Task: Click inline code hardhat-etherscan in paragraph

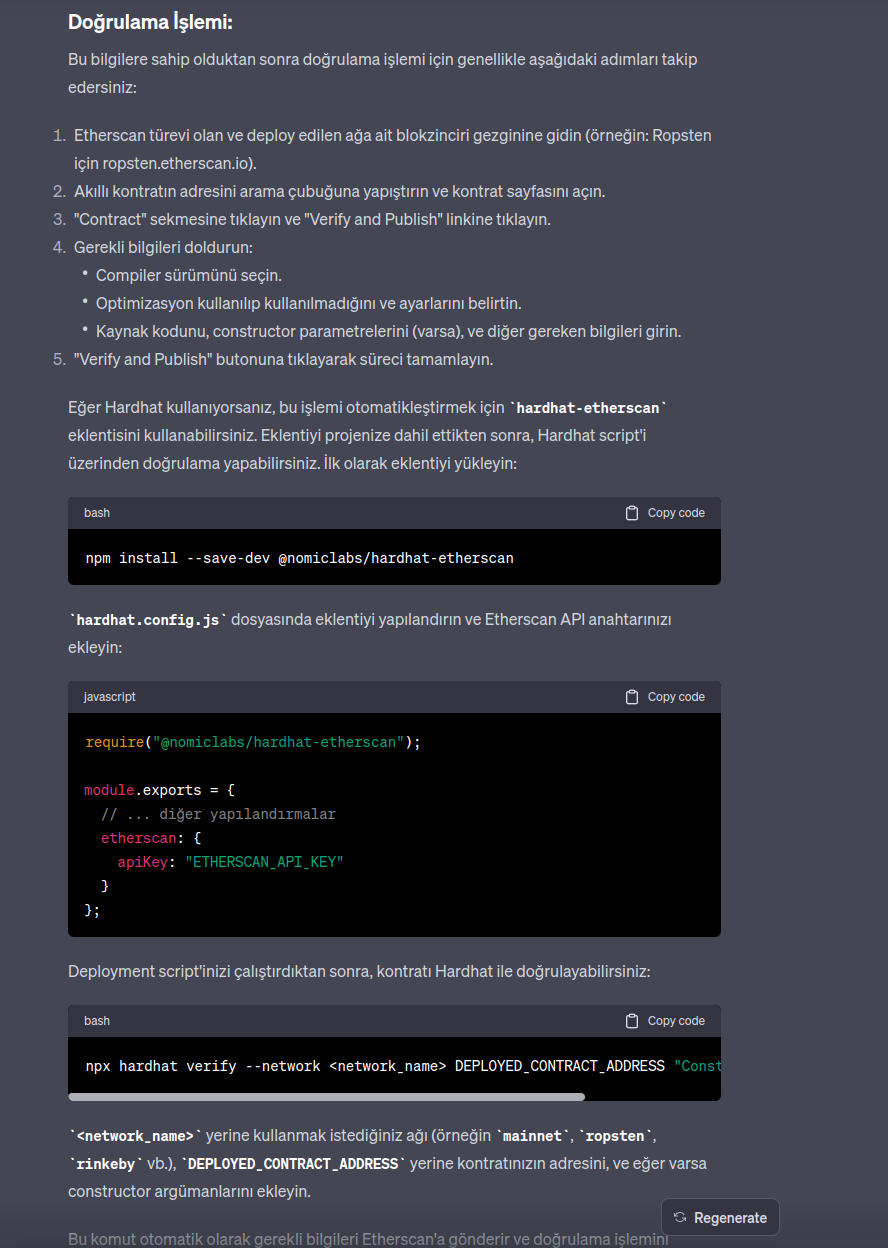Action: pyautogui.click(x=588, y=408)
